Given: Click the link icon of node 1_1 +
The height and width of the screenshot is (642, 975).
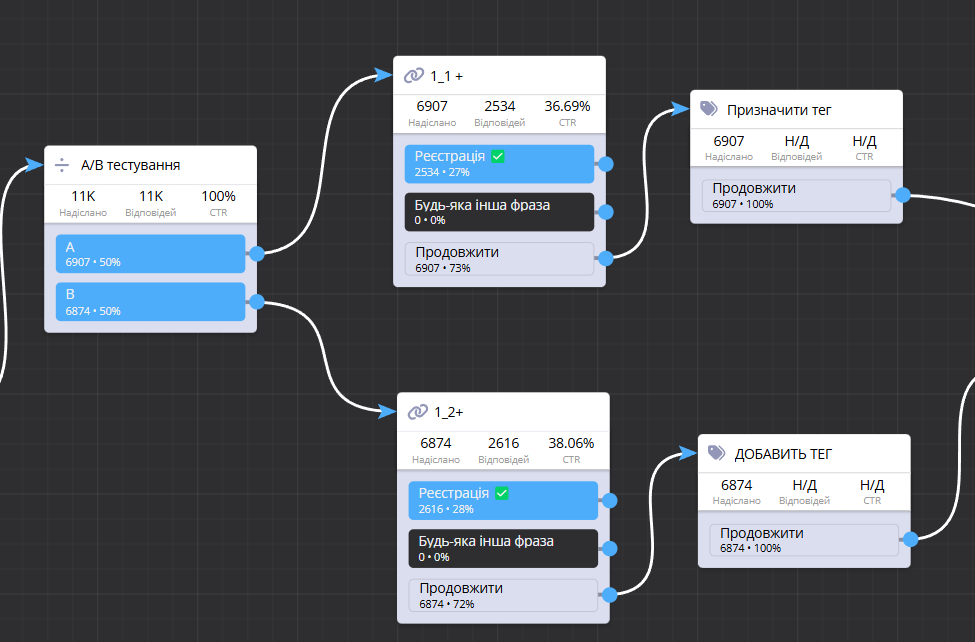Looking at the screenshot, I should coord(413,75).
